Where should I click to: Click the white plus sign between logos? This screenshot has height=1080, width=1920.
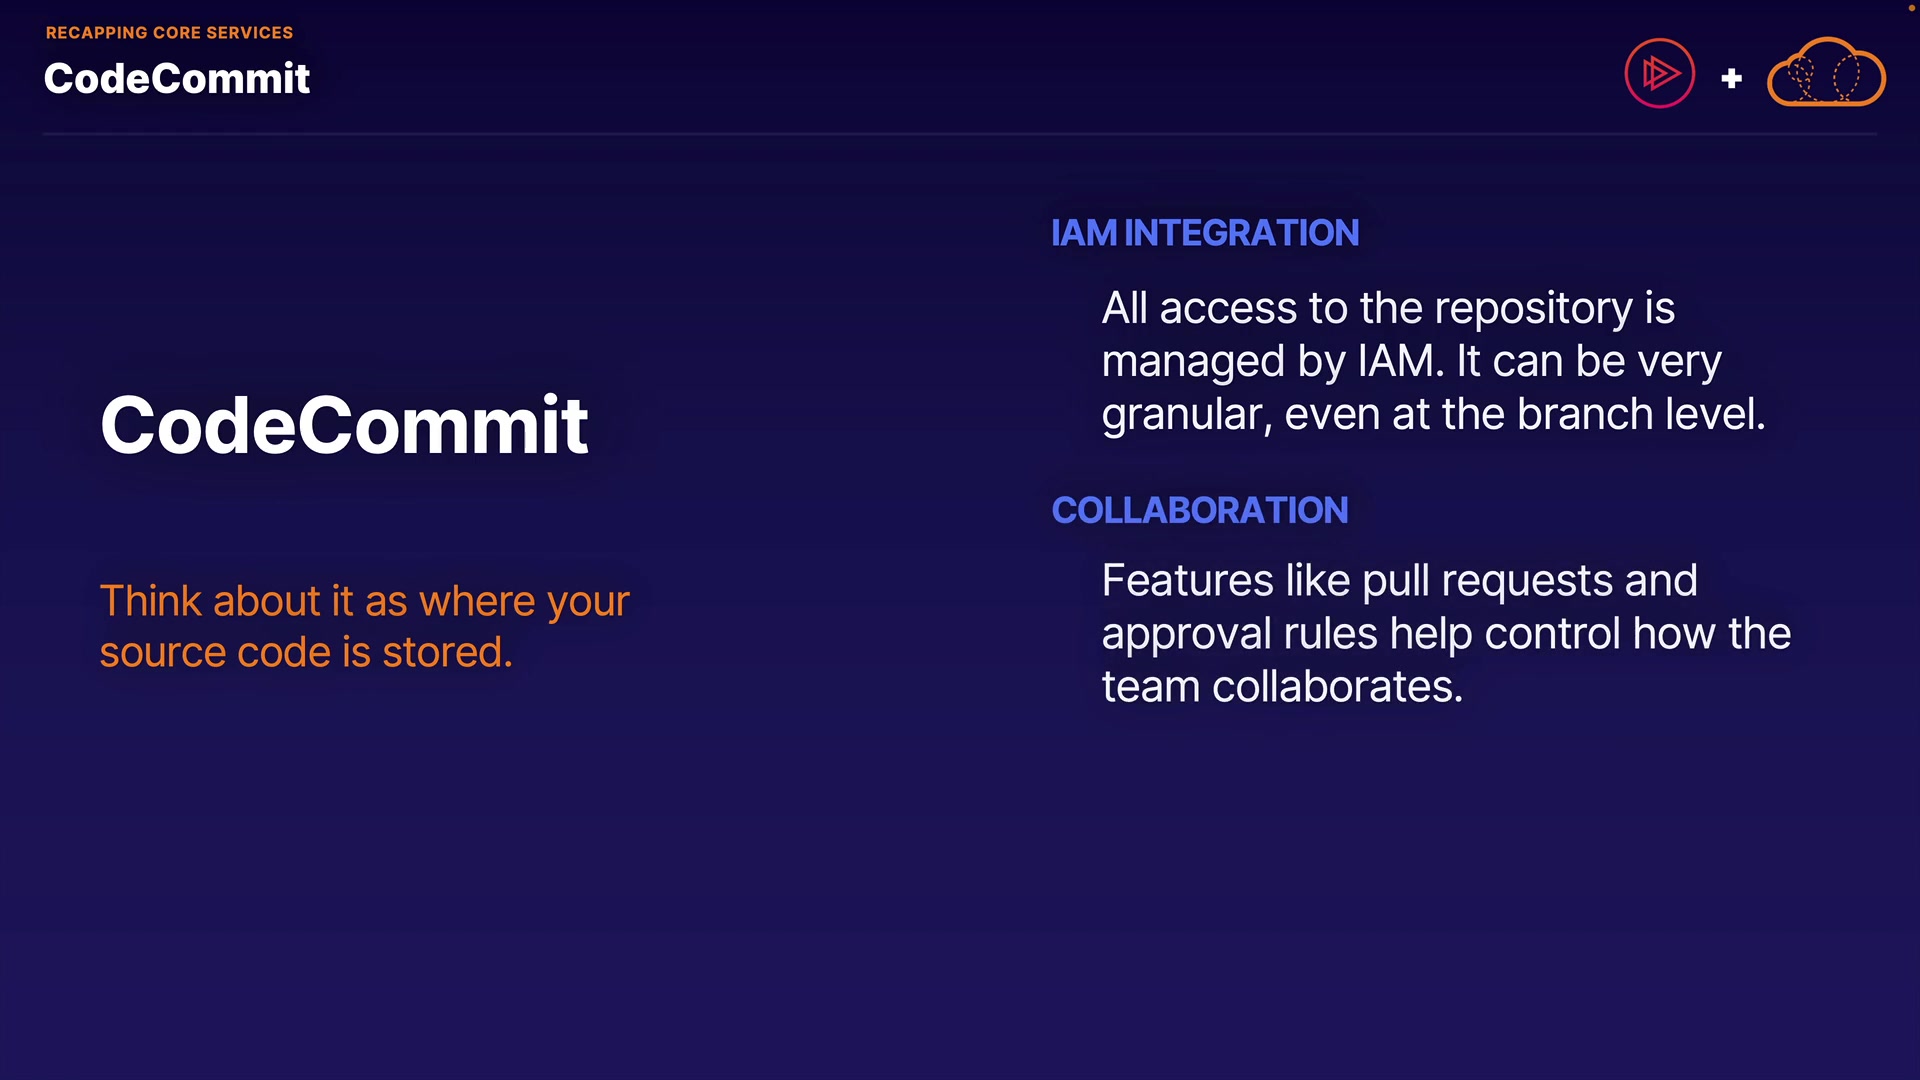[x=1731, y=78]
